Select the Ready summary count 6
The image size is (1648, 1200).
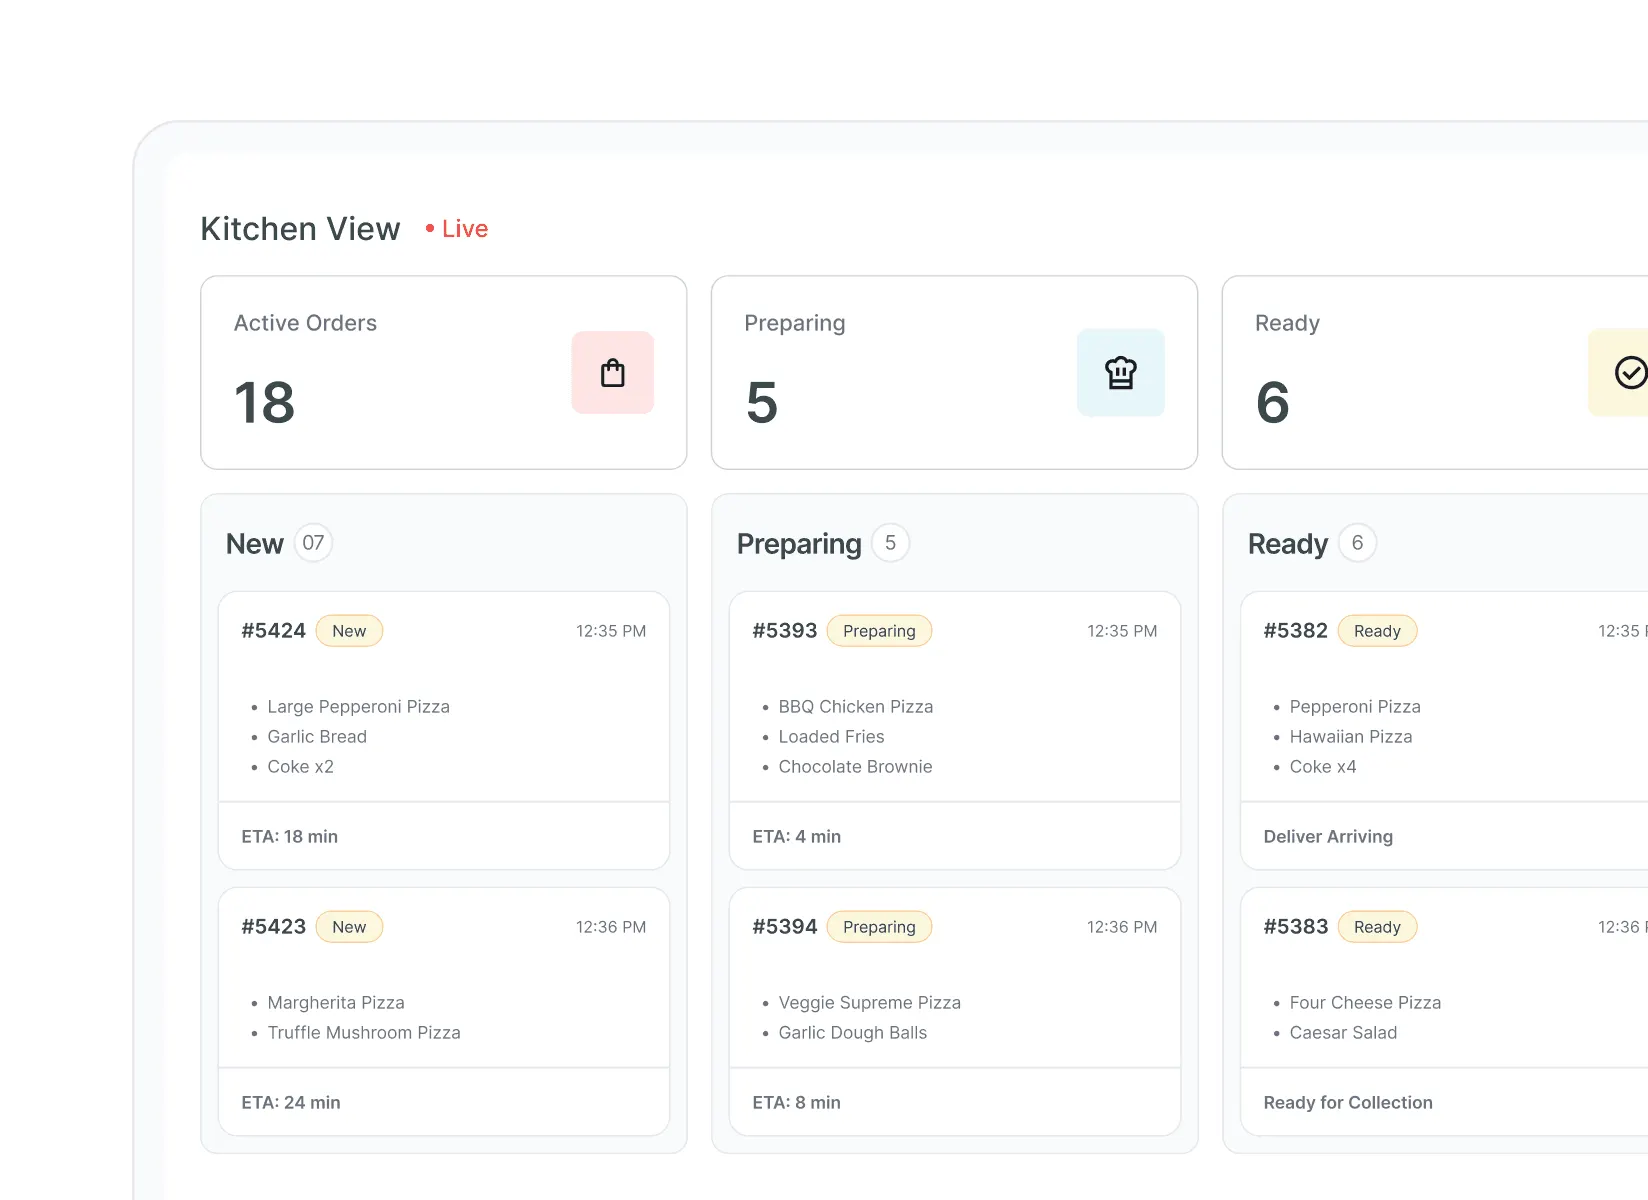tap(1273, 403)
